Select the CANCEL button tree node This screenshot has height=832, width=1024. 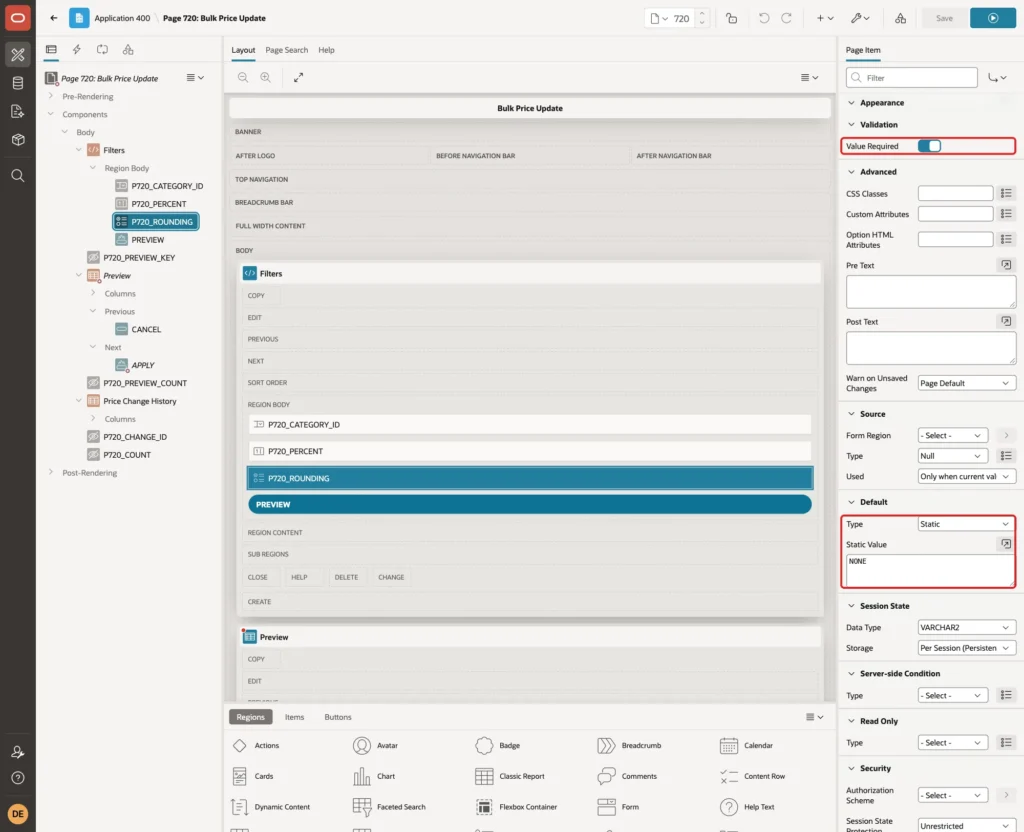[x=146, y=329]
